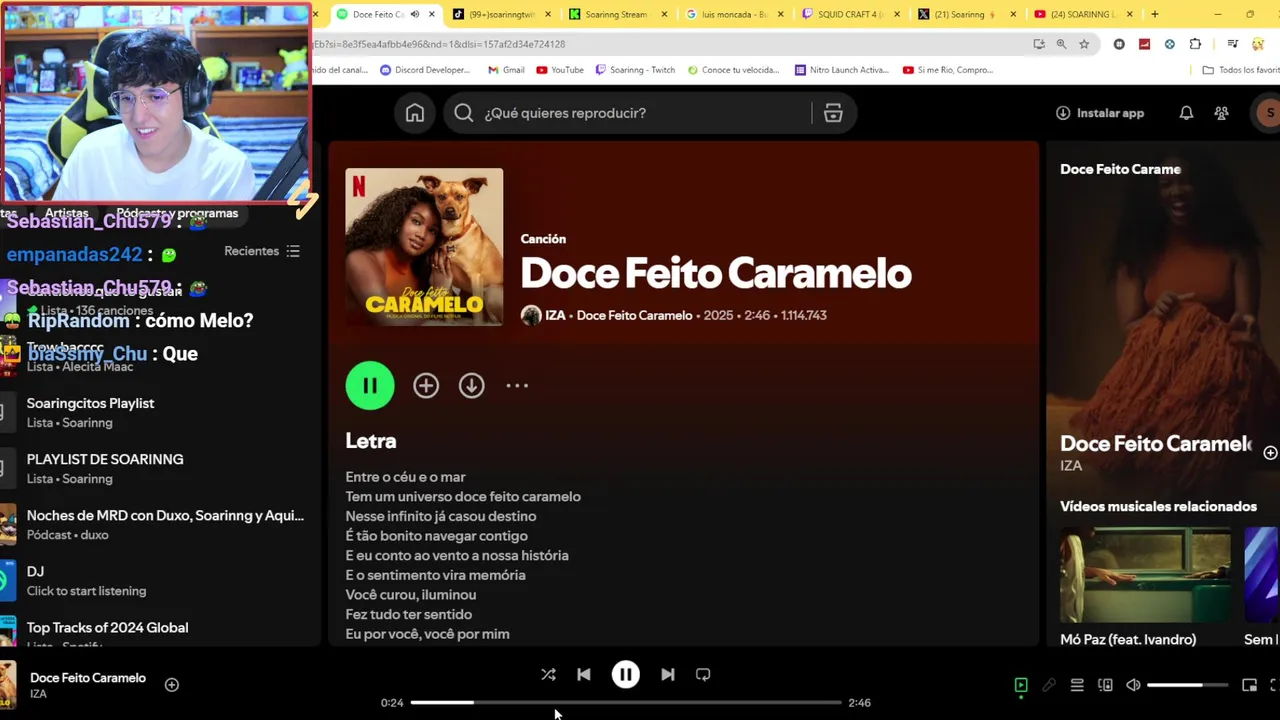Click Instalar app button
The image size is (1280, 720).
[1100, 113]
